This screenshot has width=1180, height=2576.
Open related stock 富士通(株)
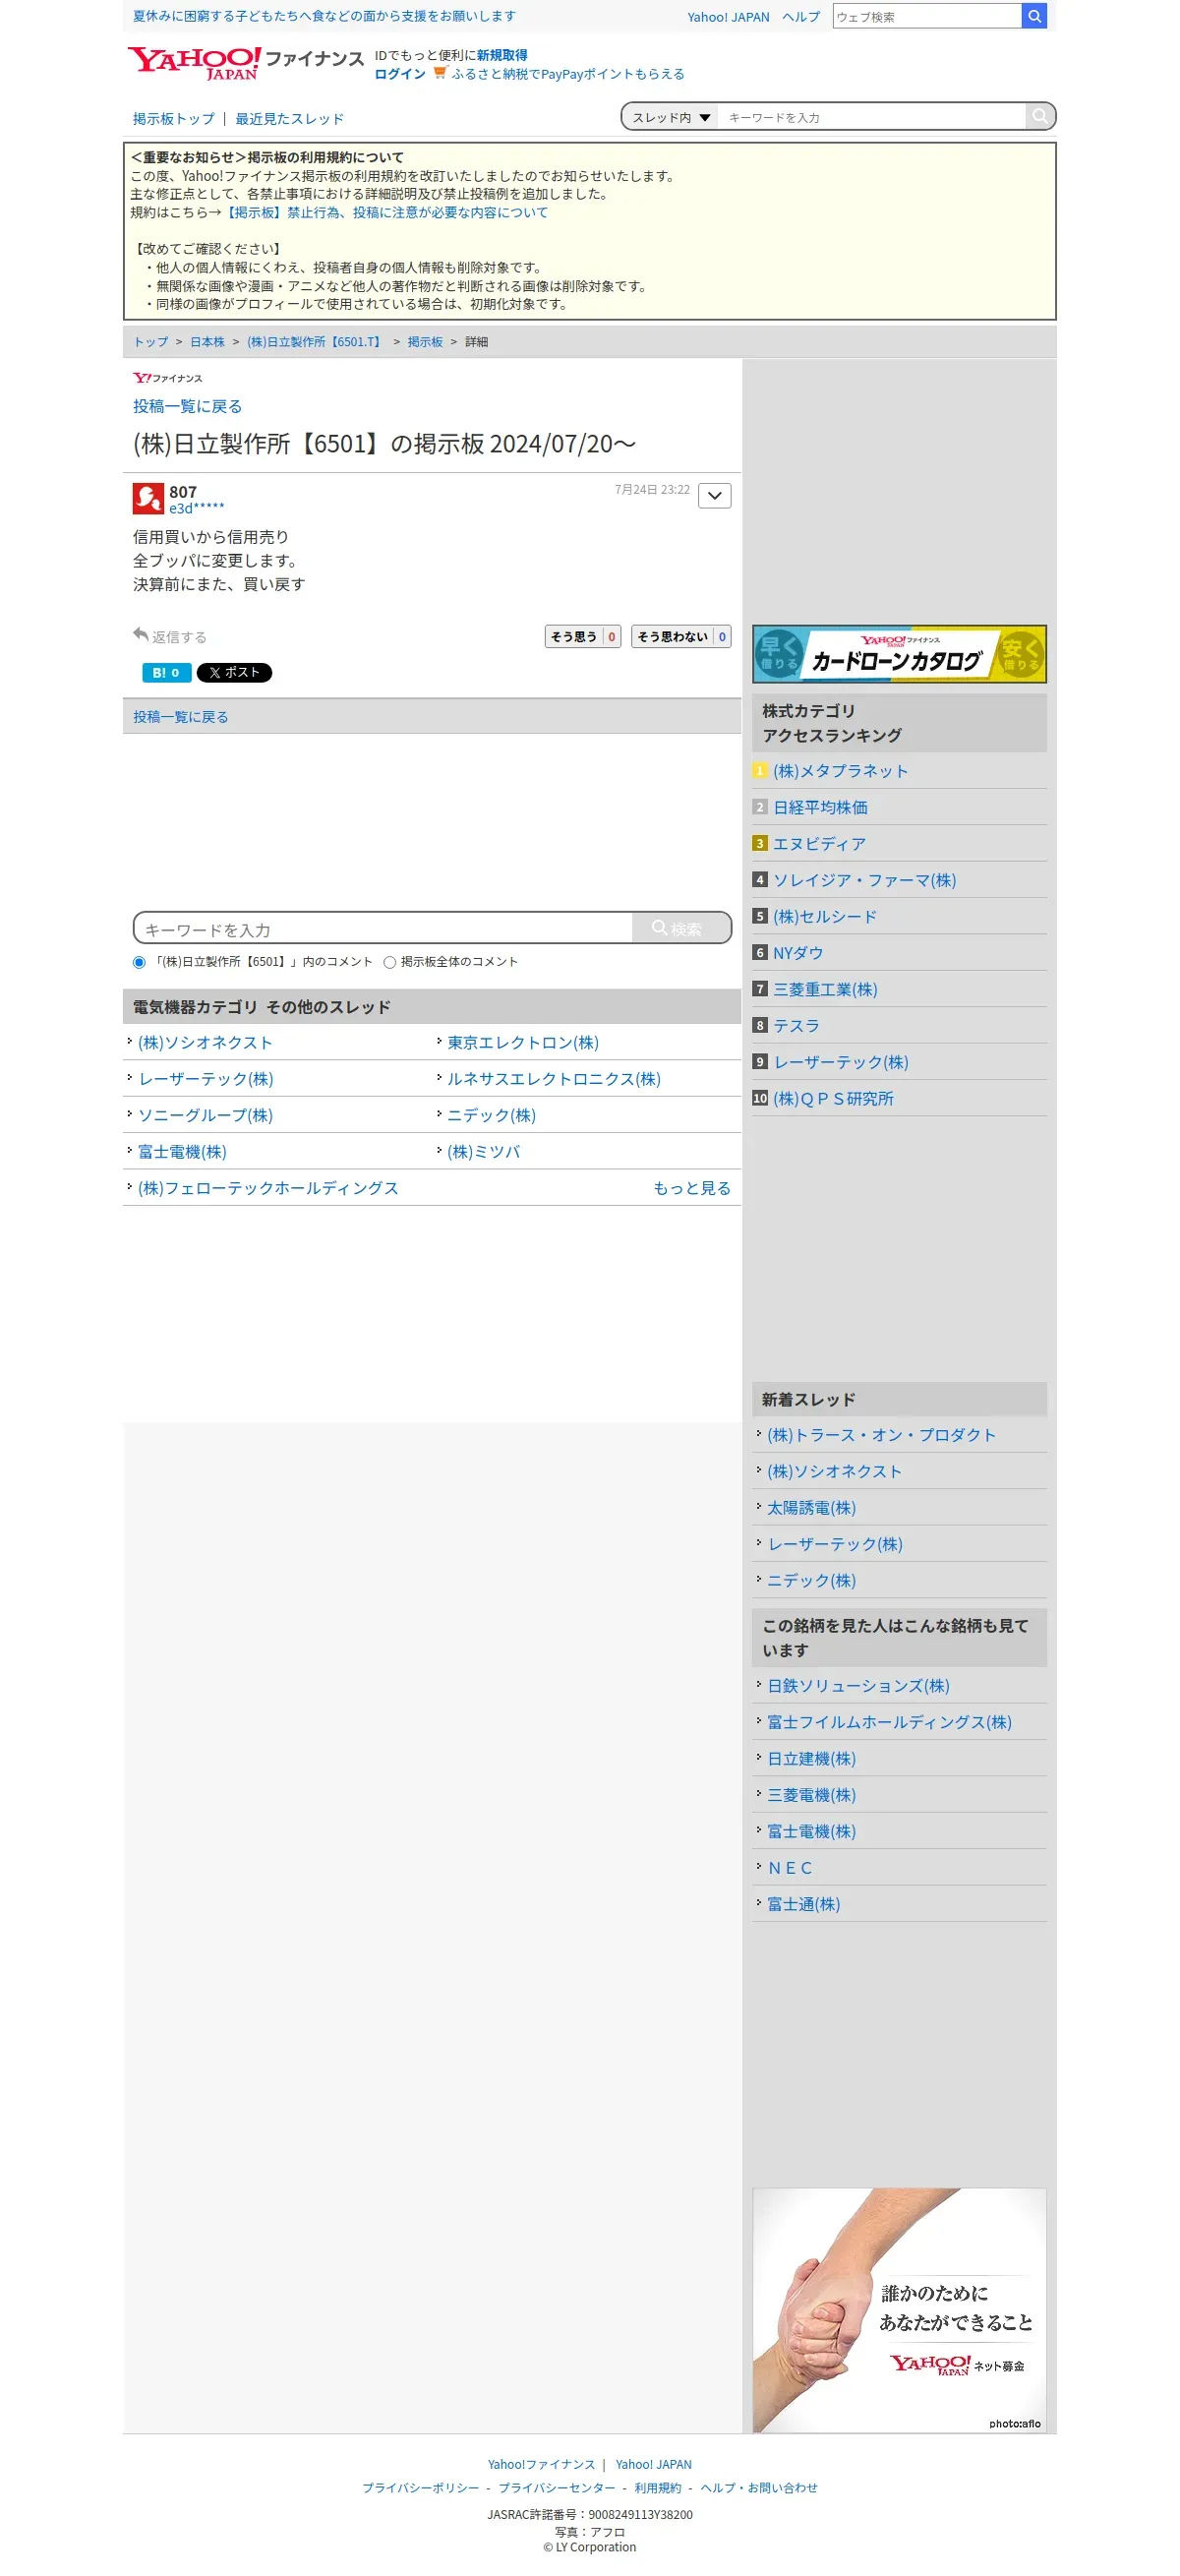pyautogui.click(x=803, y=1904)
